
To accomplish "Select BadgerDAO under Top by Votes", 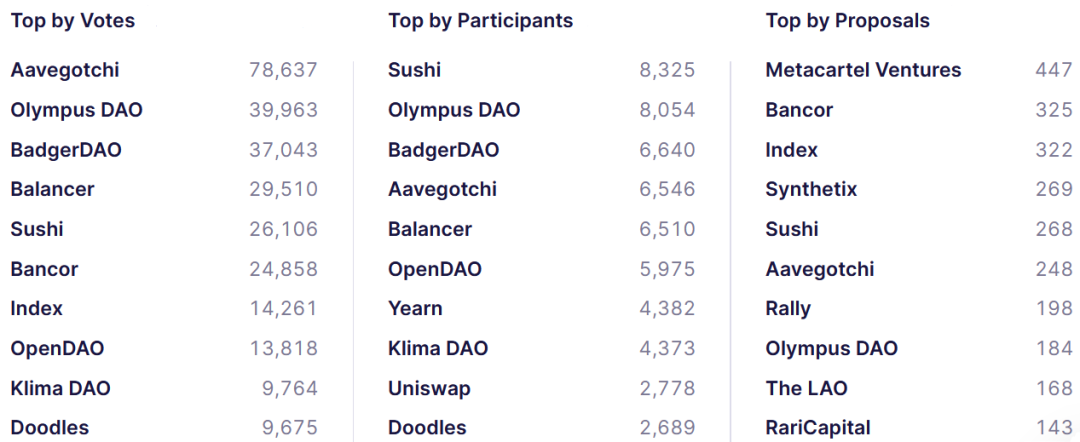I will (x=66, y=150).
